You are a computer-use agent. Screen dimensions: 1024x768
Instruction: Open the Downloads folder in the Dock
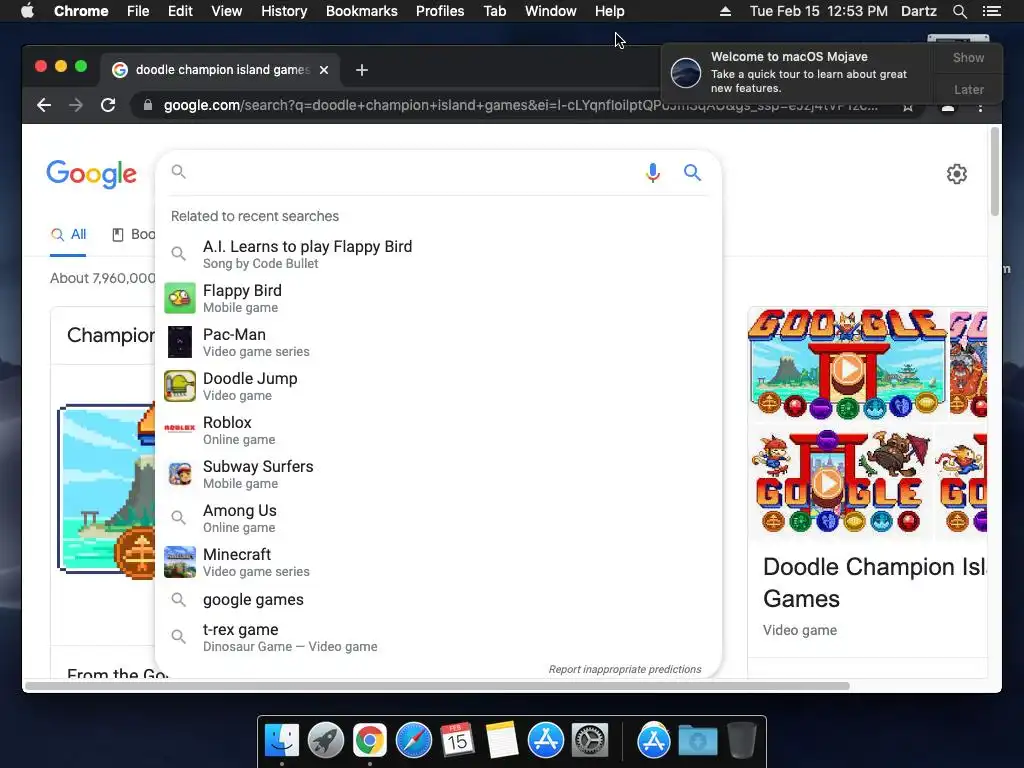[697, 741]
